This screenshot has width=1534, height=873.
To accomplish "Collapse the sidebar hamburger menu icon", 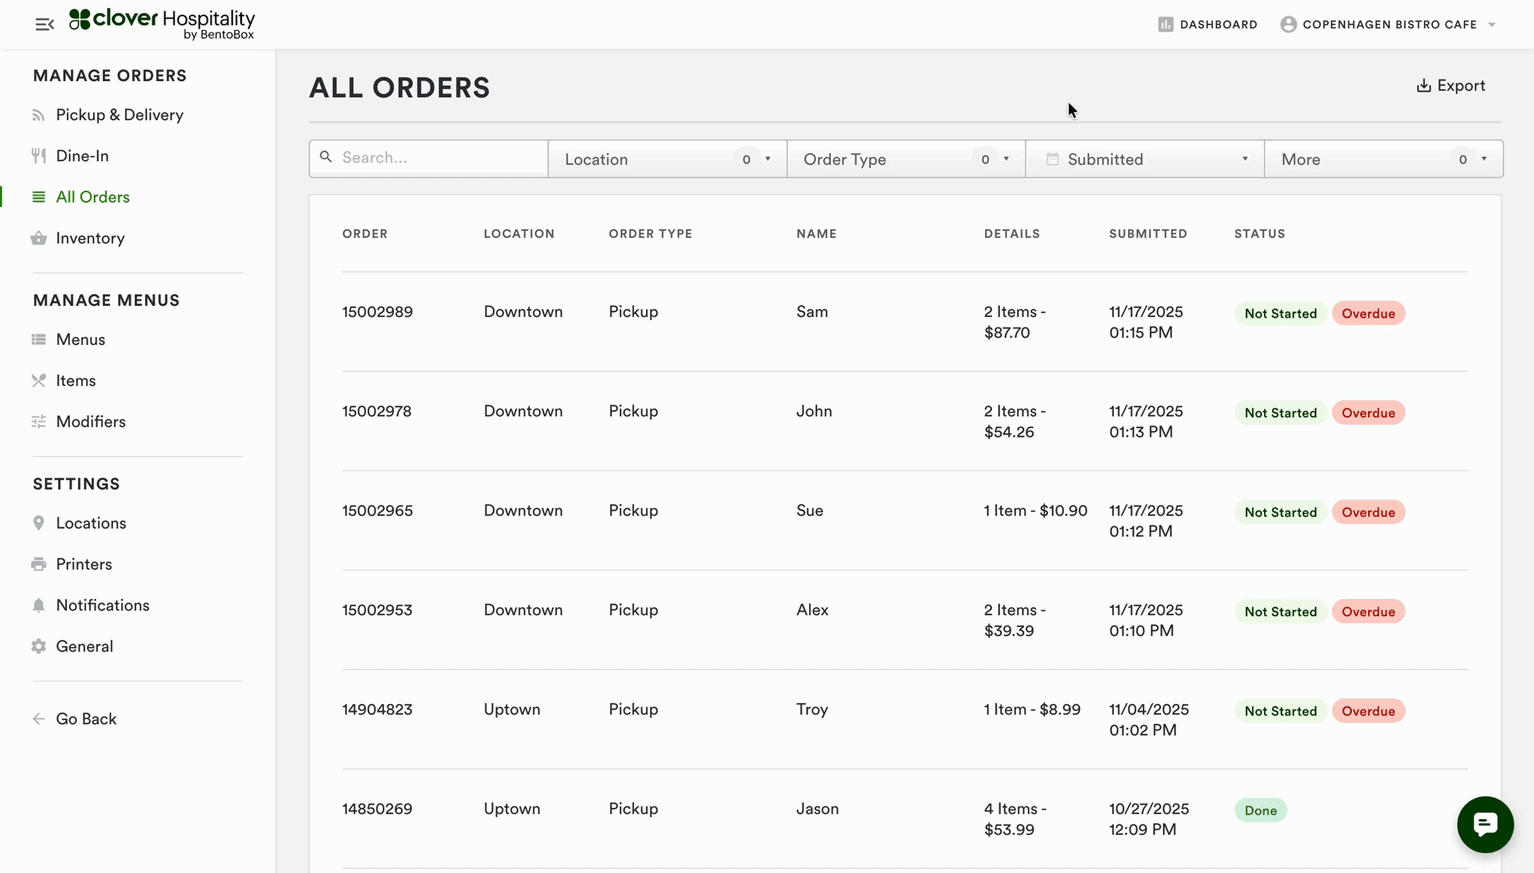I will tap(44, 24).
